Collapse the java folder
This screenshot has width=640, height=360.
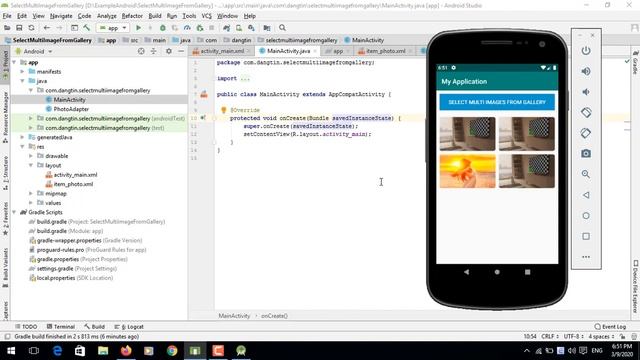pos(22,81)
